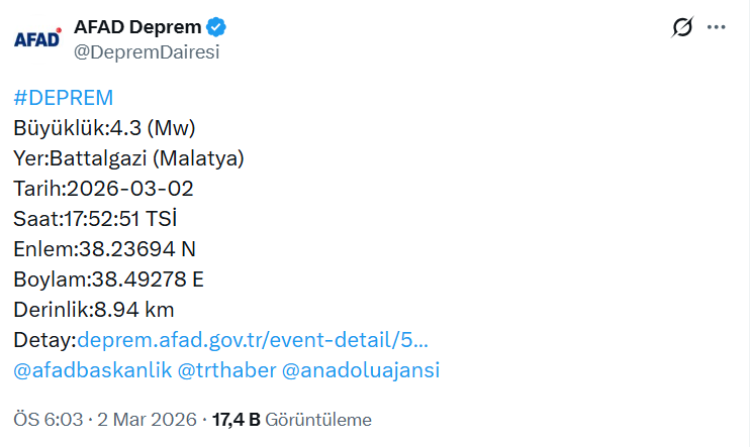Open the #DEPREM hashtag
This screenshot has height=447, width=750.
(x=63, y=98)
